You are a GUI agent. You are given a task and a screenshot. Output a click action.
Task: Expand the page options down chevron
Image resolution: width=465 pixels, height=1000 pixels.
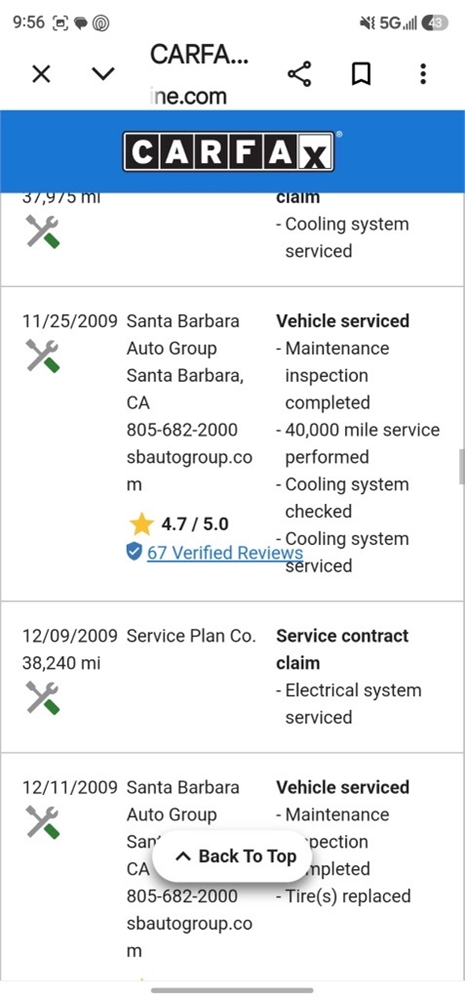(x=103, y=75)
